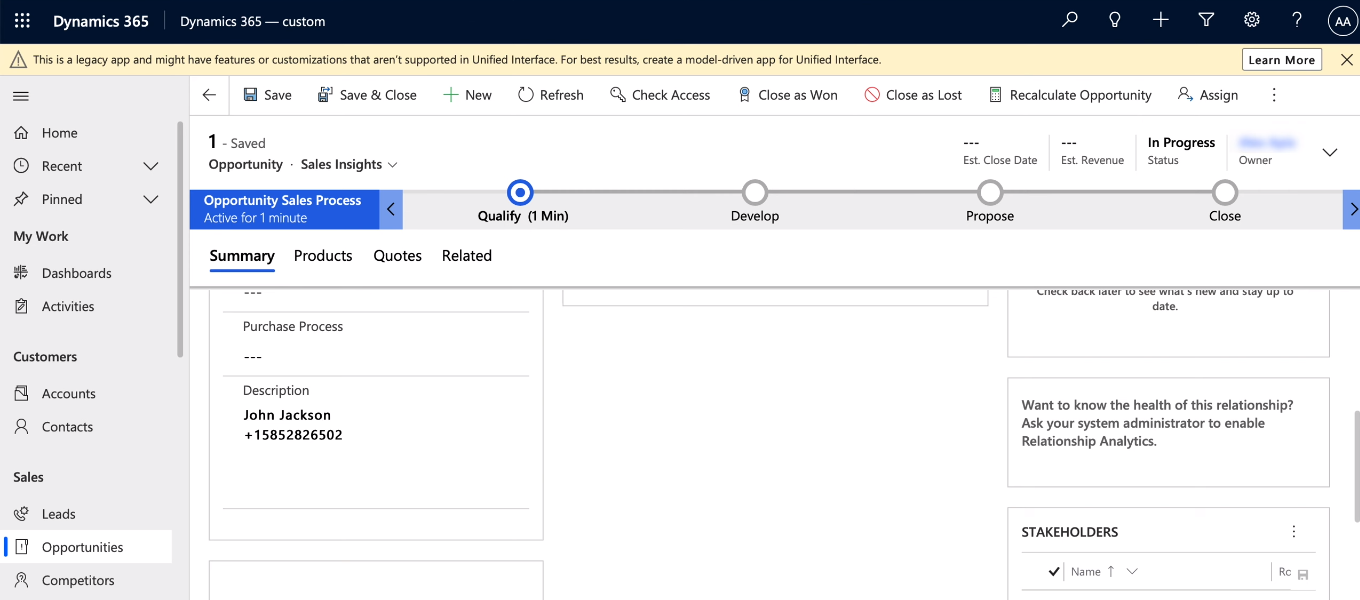Open Activities in the sidebar
Viewport: 1360px width, 600px height.
point(88,306)
